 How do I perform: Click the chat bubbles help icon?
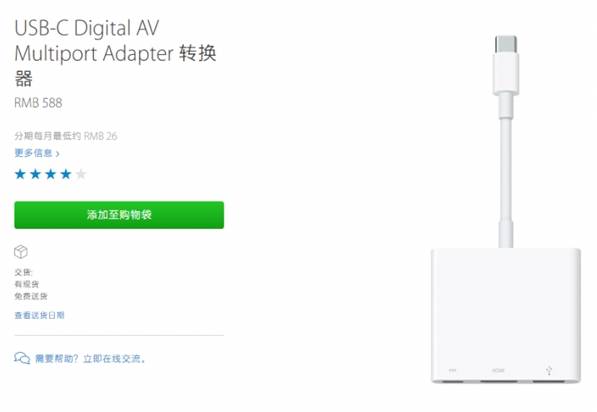(22, 358)
